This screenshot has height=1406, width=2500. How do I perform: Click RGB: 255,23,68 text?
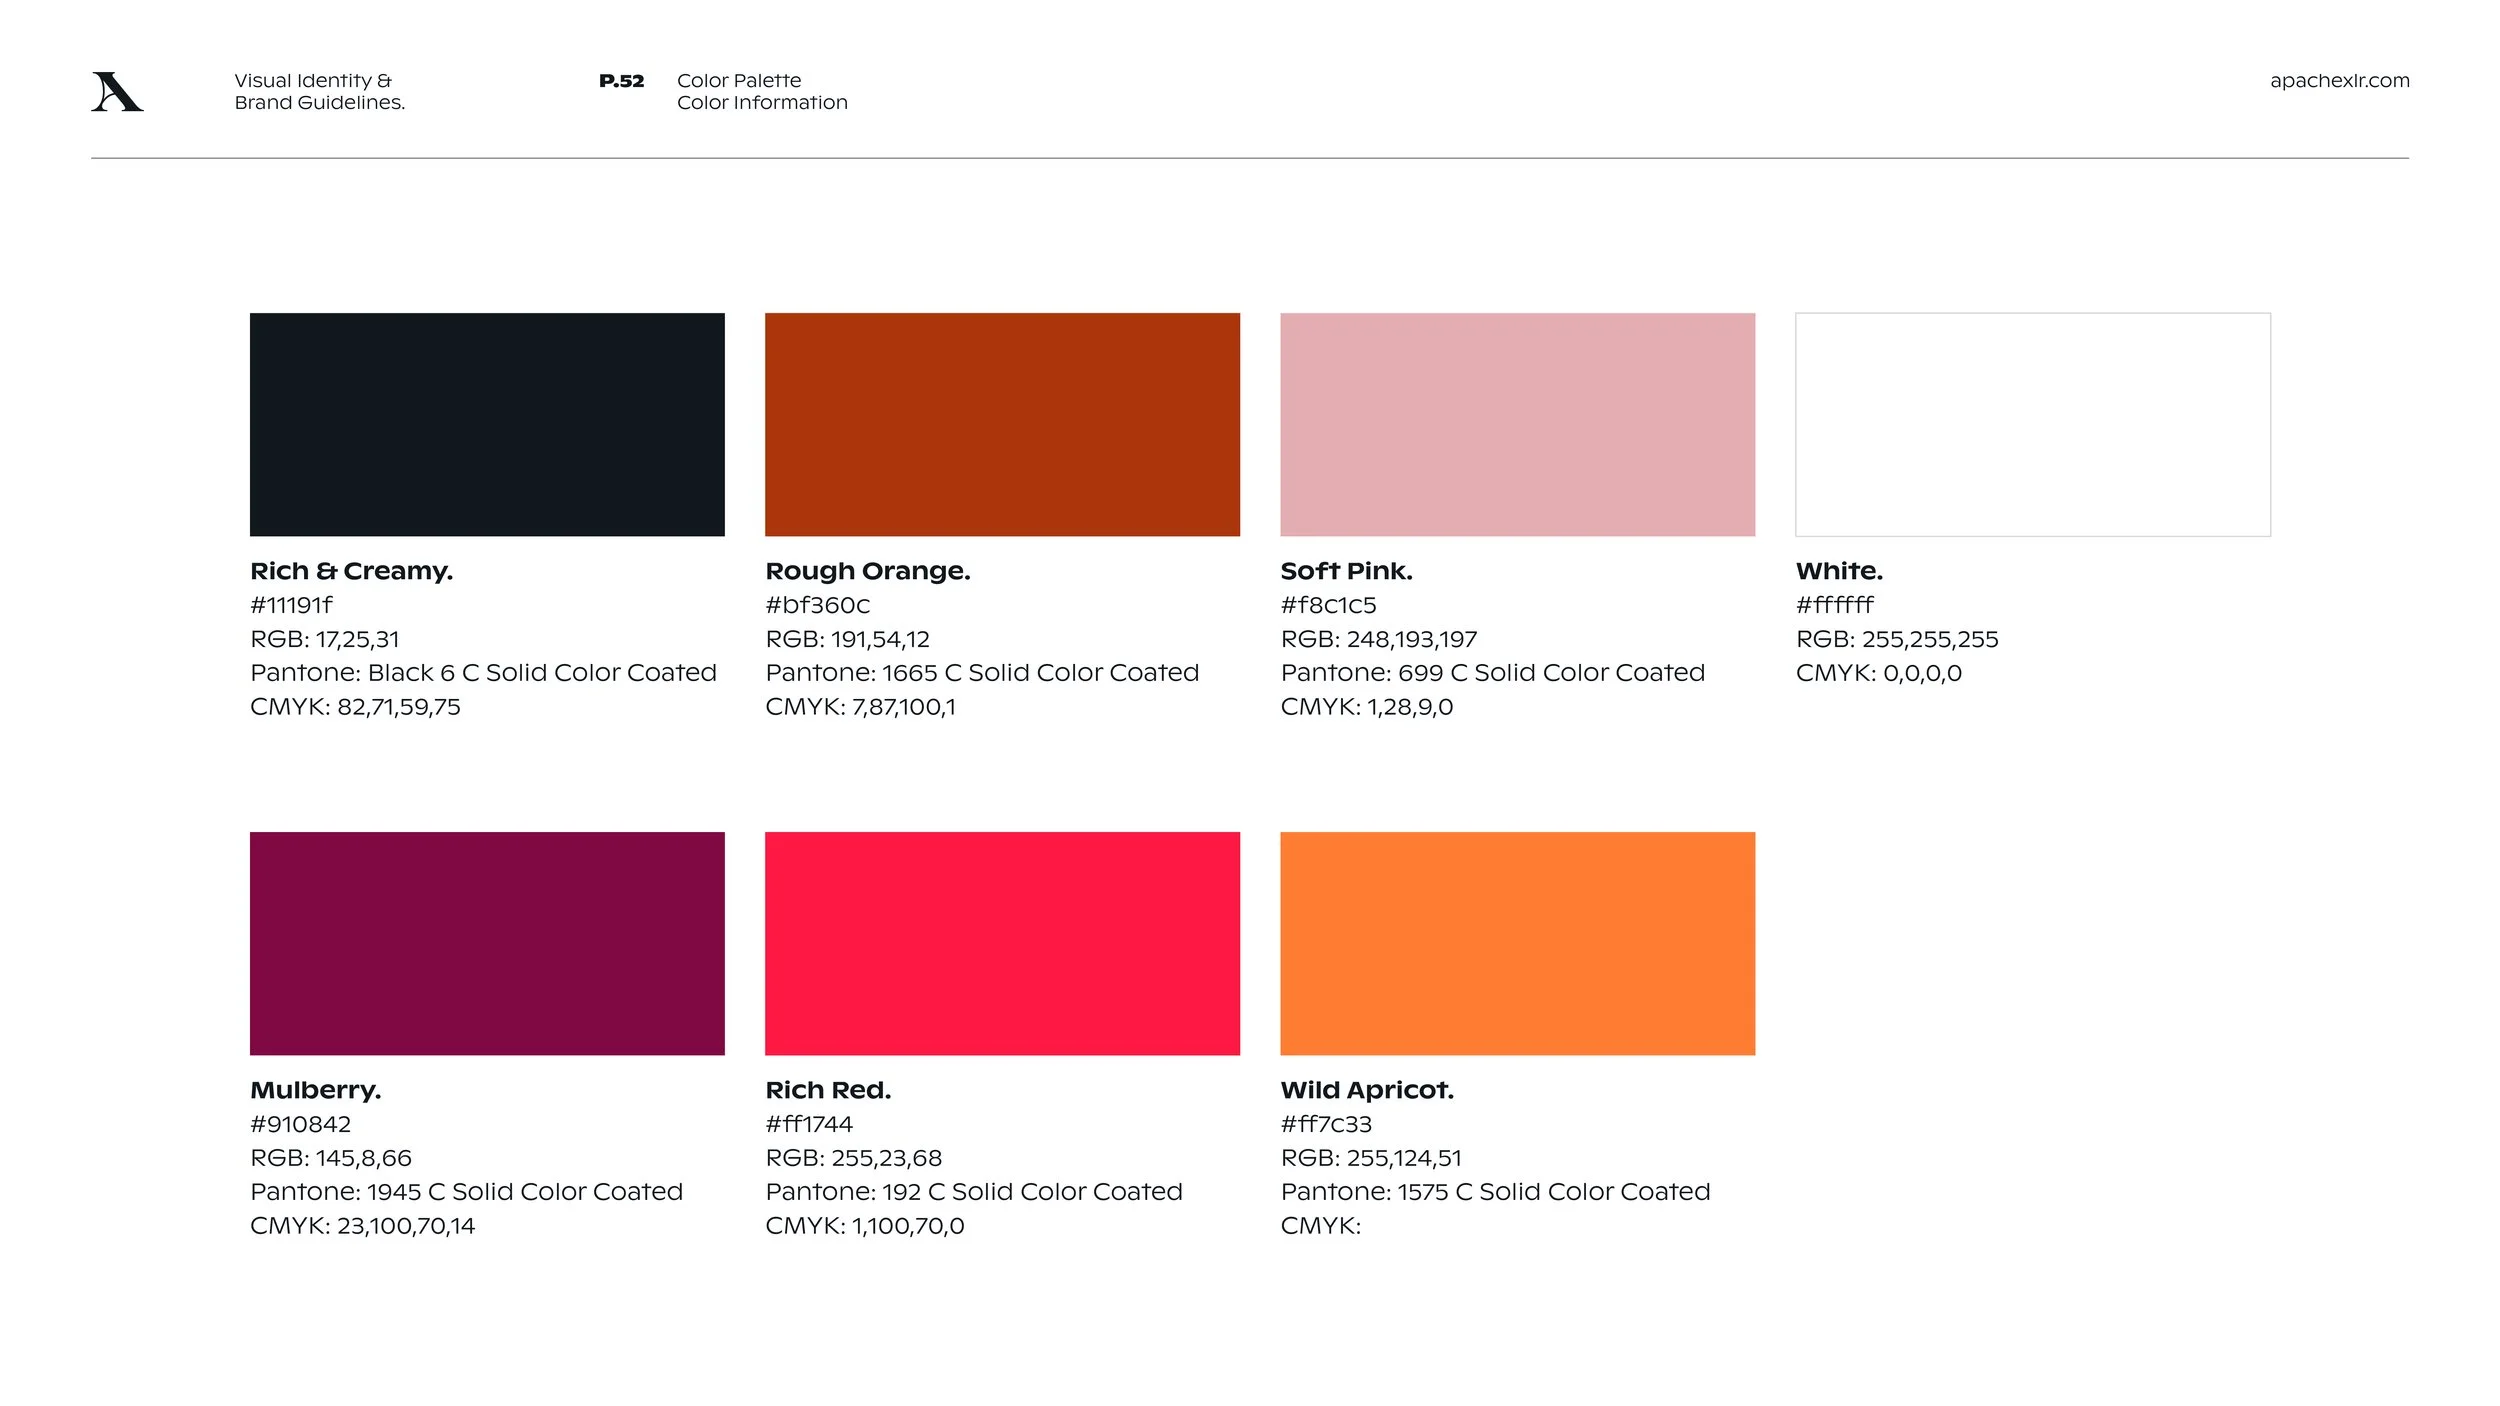pyautogui.click(x=853, y=1158)
